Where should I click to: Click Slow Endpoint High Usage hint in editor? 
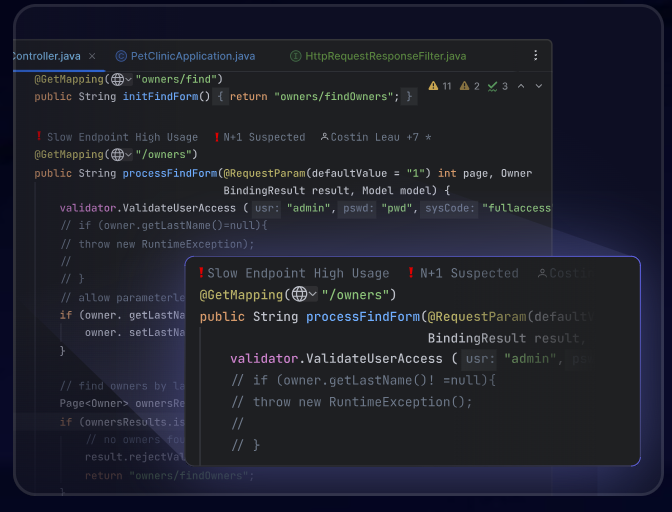(x=117, y=137)
